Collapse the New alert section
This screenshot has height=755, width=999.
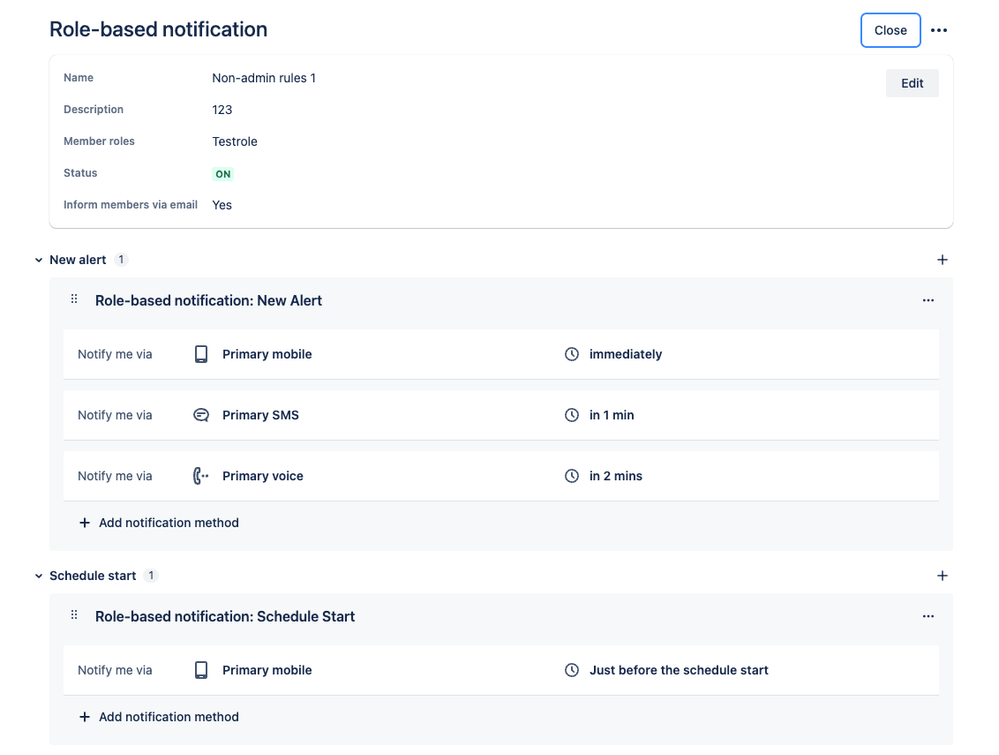(x=39, y=260)
